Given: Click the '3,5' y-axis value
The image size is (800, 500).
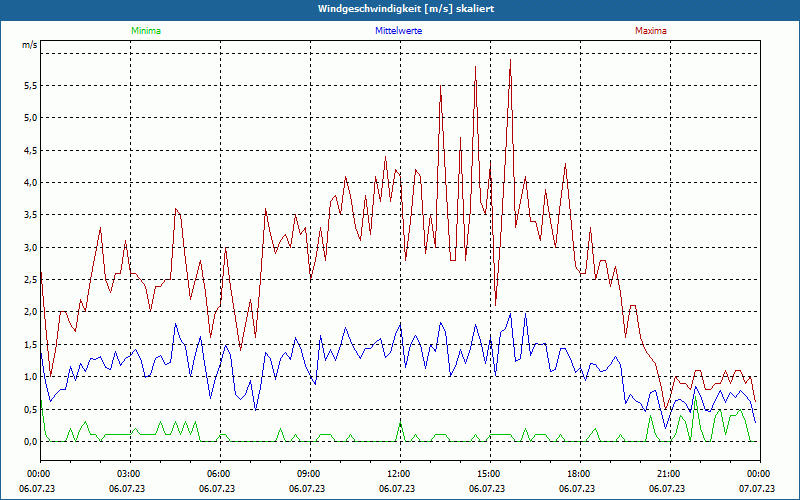Looking at the screenshot, I should pos(31,215).
